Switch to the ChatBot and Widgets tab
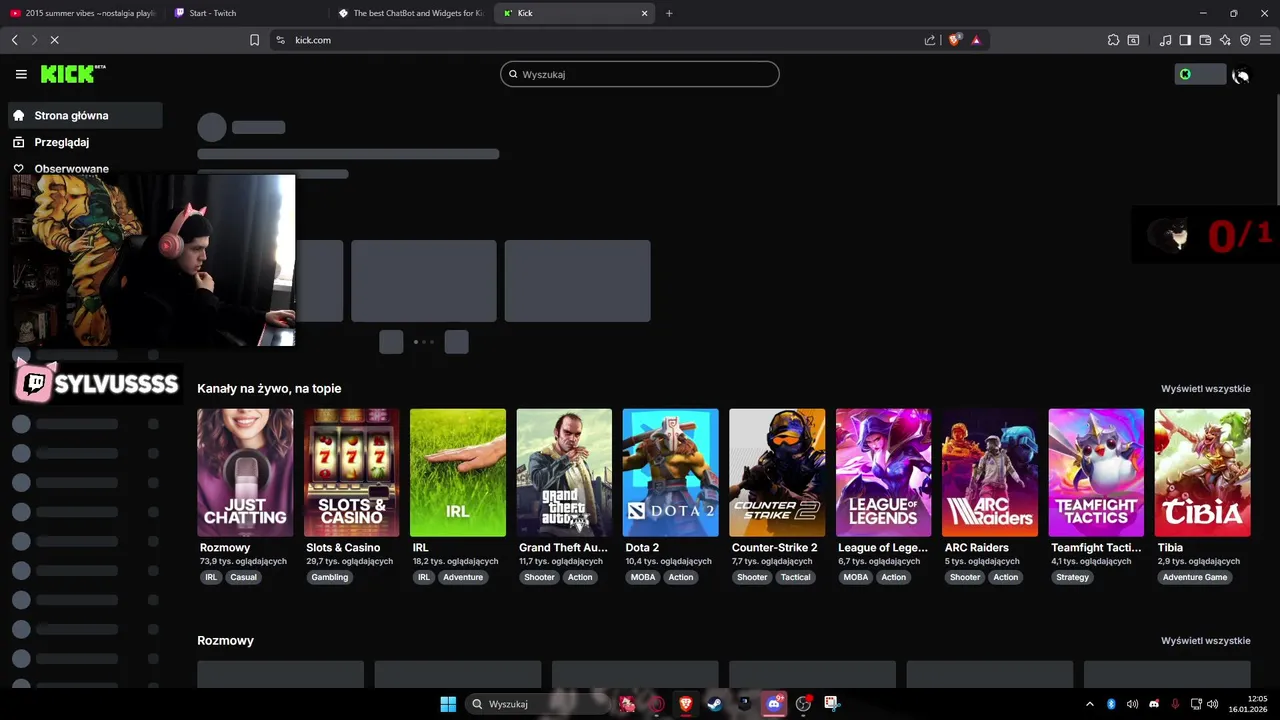This screenshot has width=1280, height=720. tap(411, 13)
